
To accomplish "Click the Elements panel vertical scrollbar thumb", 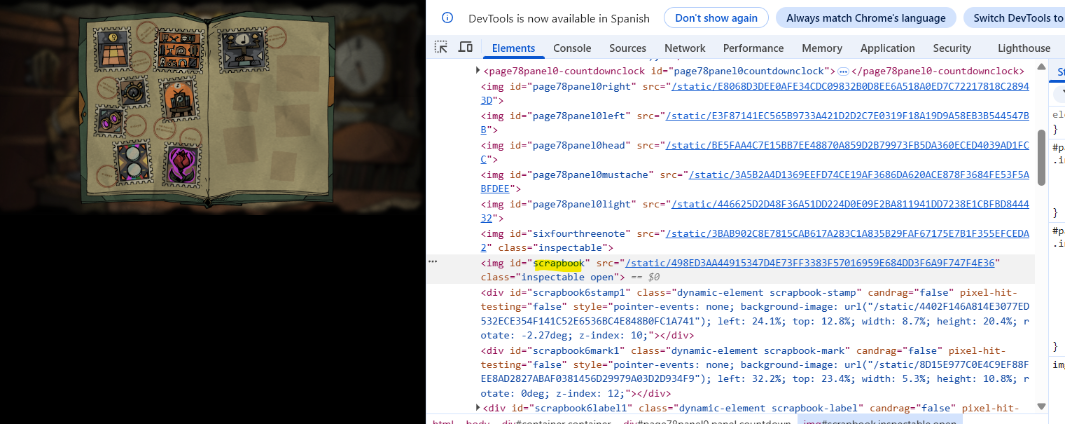I will point(1042,156).
